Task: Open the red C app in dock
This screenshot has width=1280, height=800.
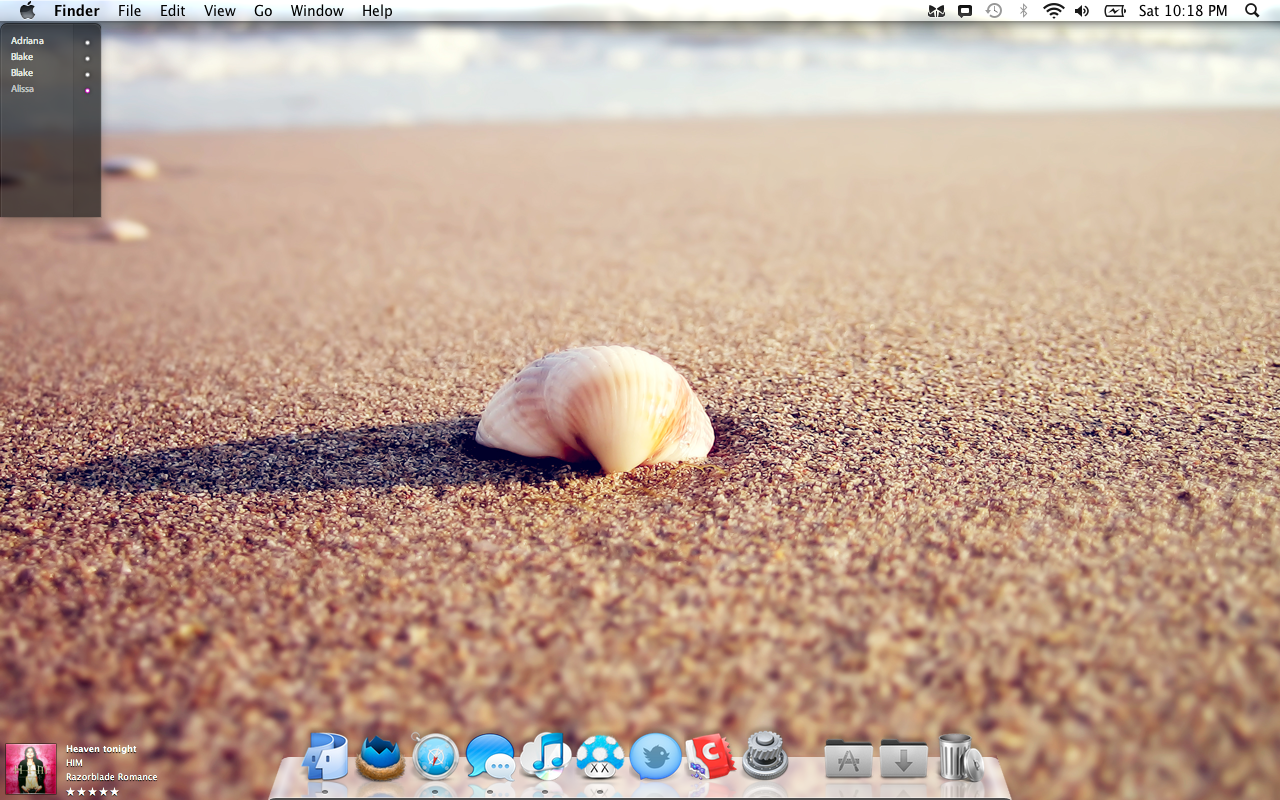Action: point(710,757)
